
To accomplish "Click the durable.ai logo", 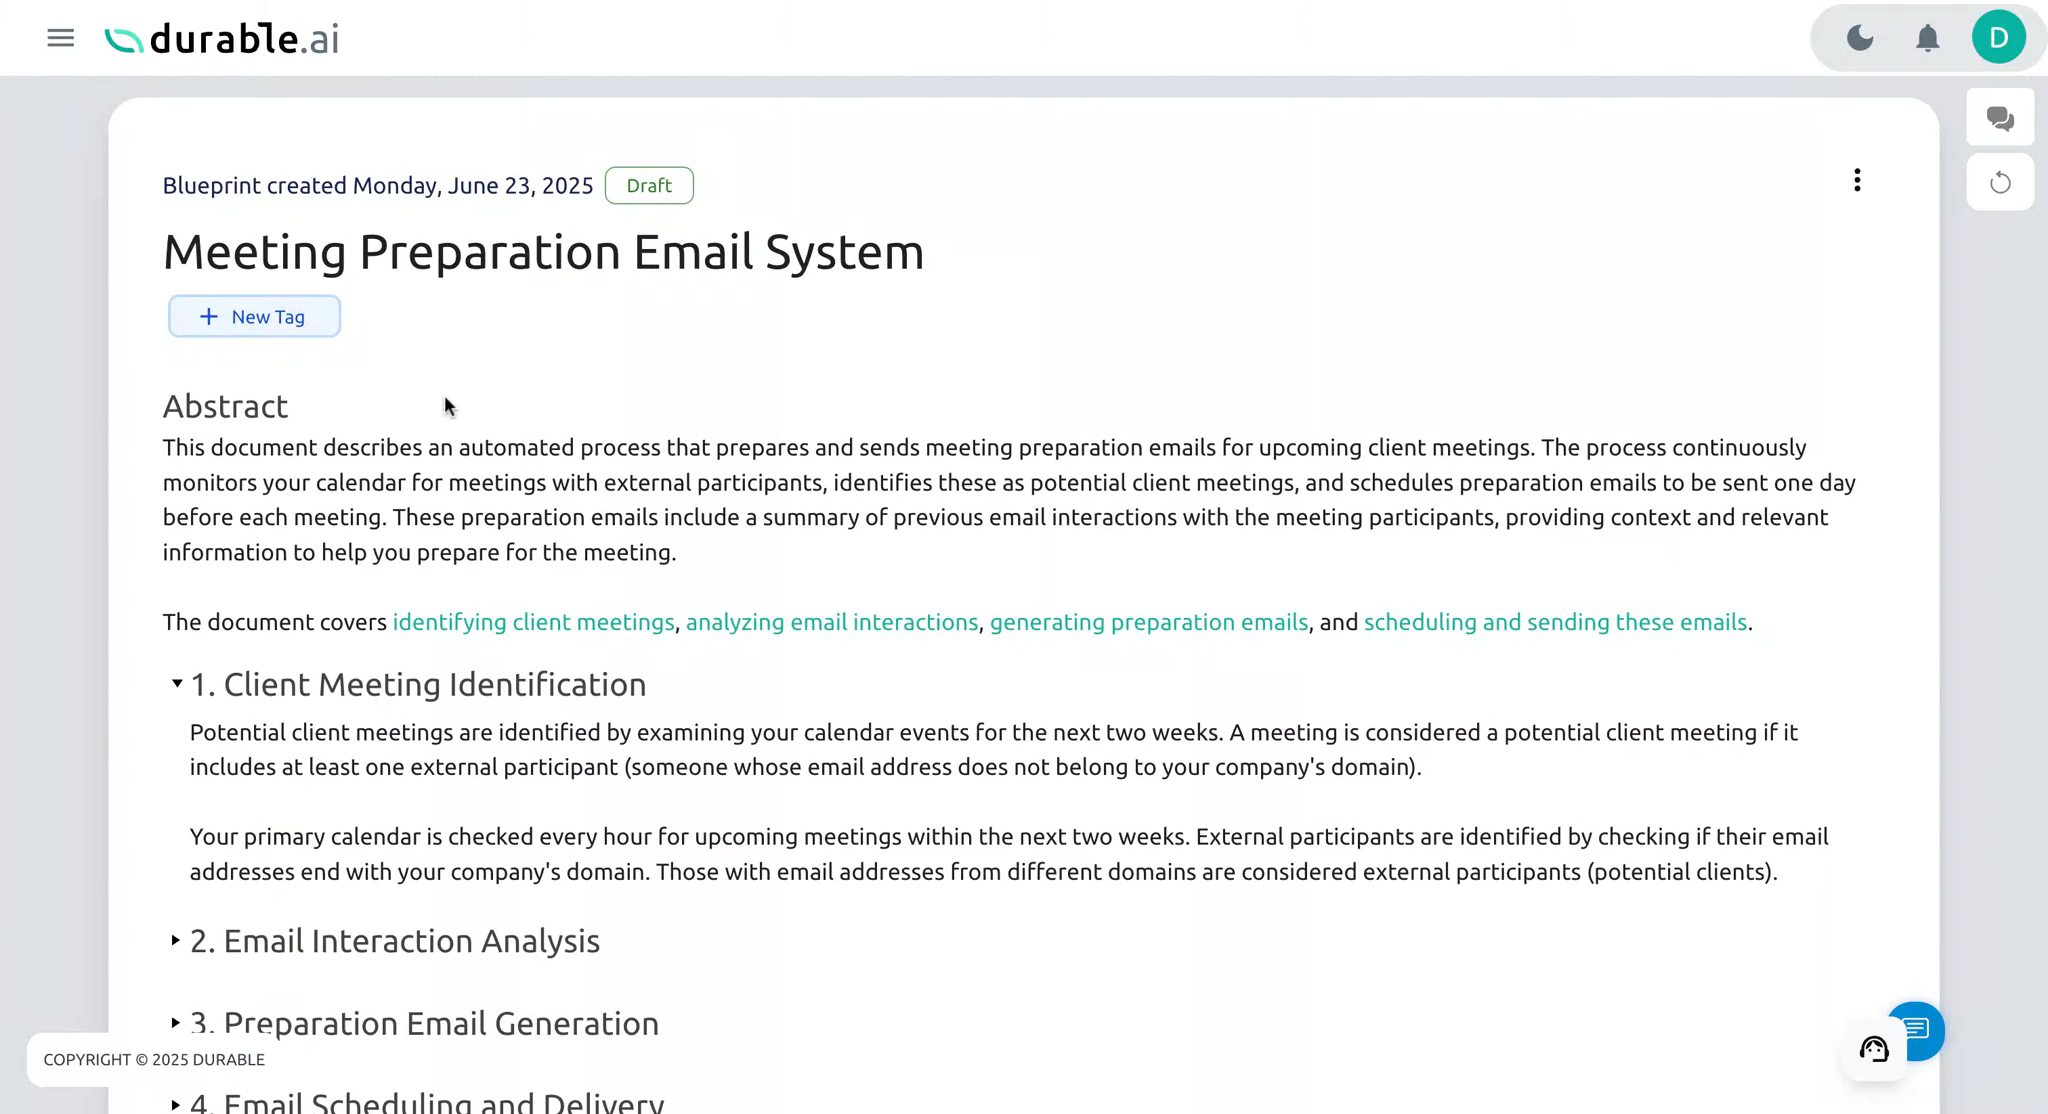I will 221,37.
